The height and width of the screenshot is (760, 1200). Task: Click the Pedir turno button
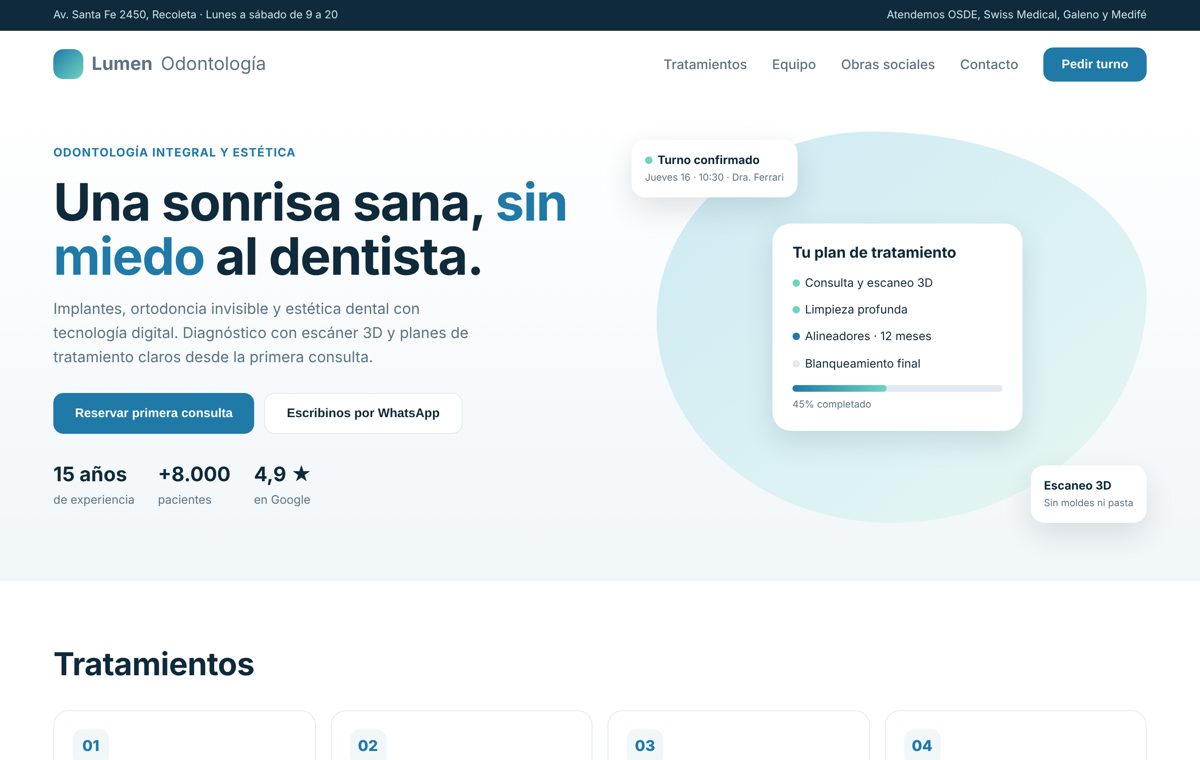(x=1095, y=64)
